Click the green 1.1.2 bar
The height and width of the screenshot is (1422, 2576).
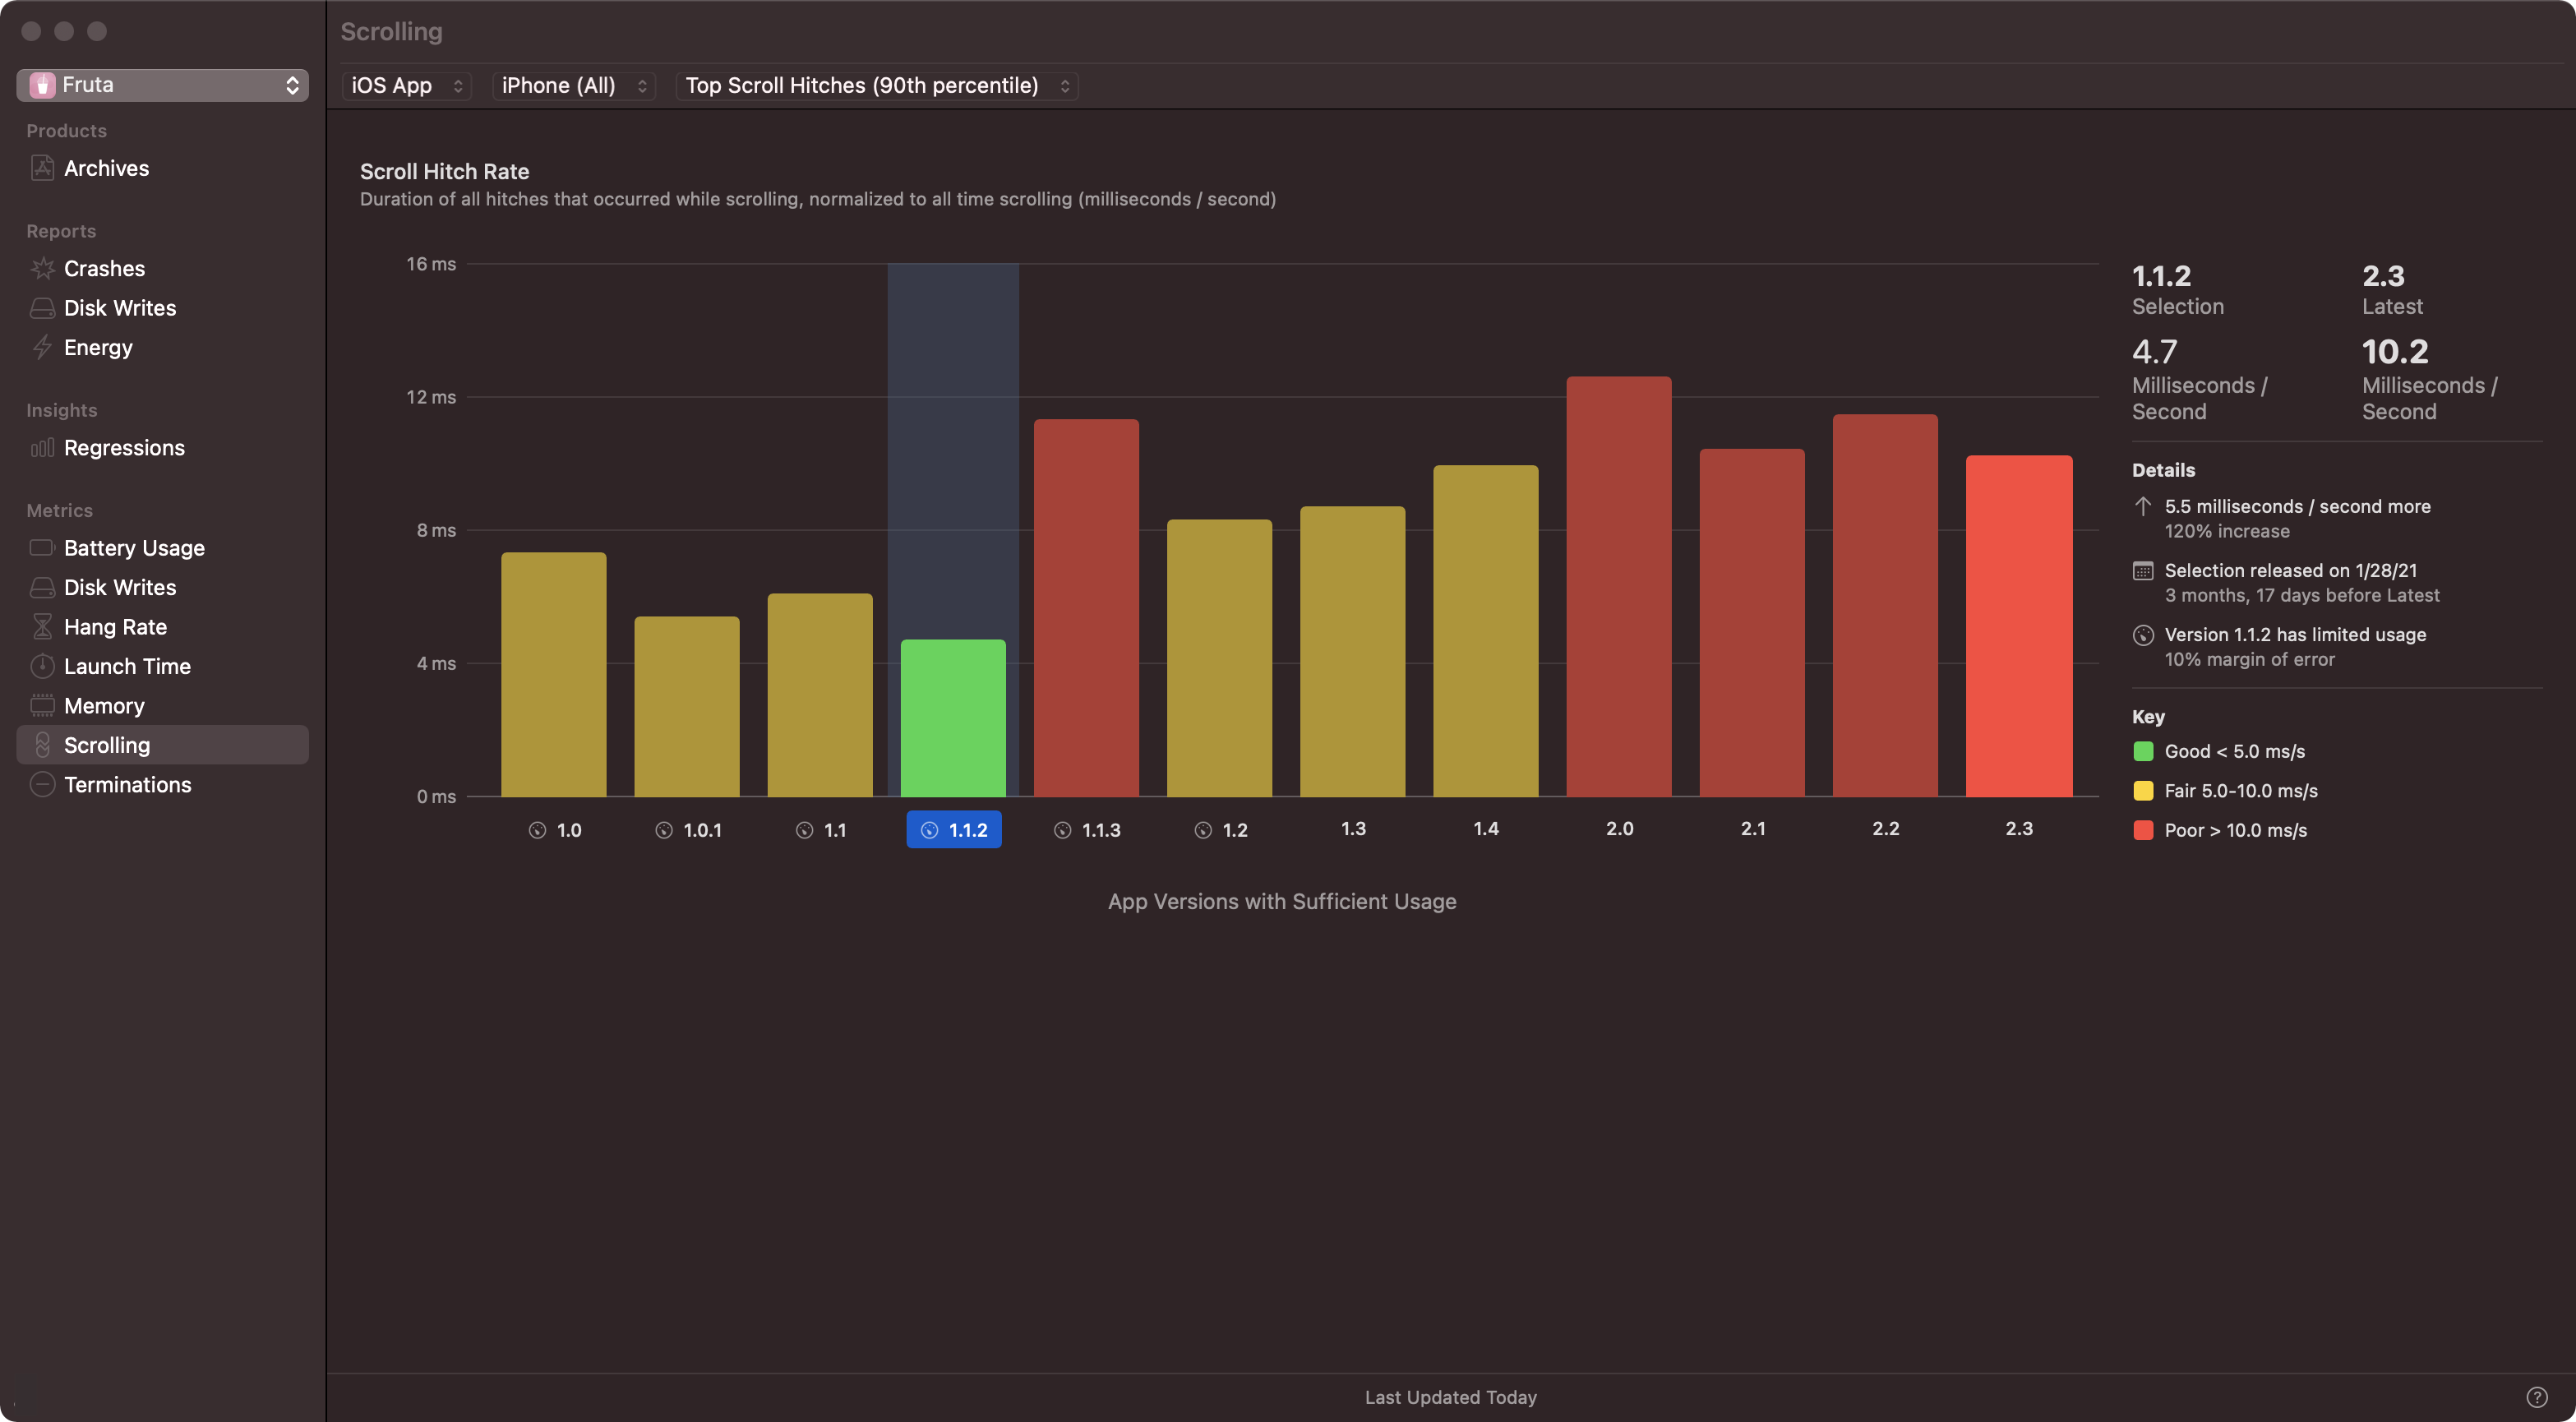point(953,718)
